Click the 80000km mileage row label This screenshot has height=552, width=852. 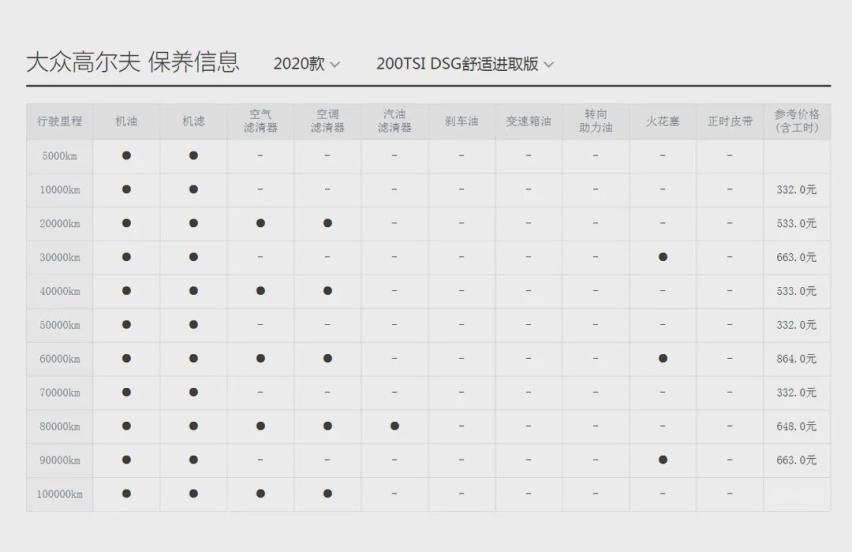point(60,426)
